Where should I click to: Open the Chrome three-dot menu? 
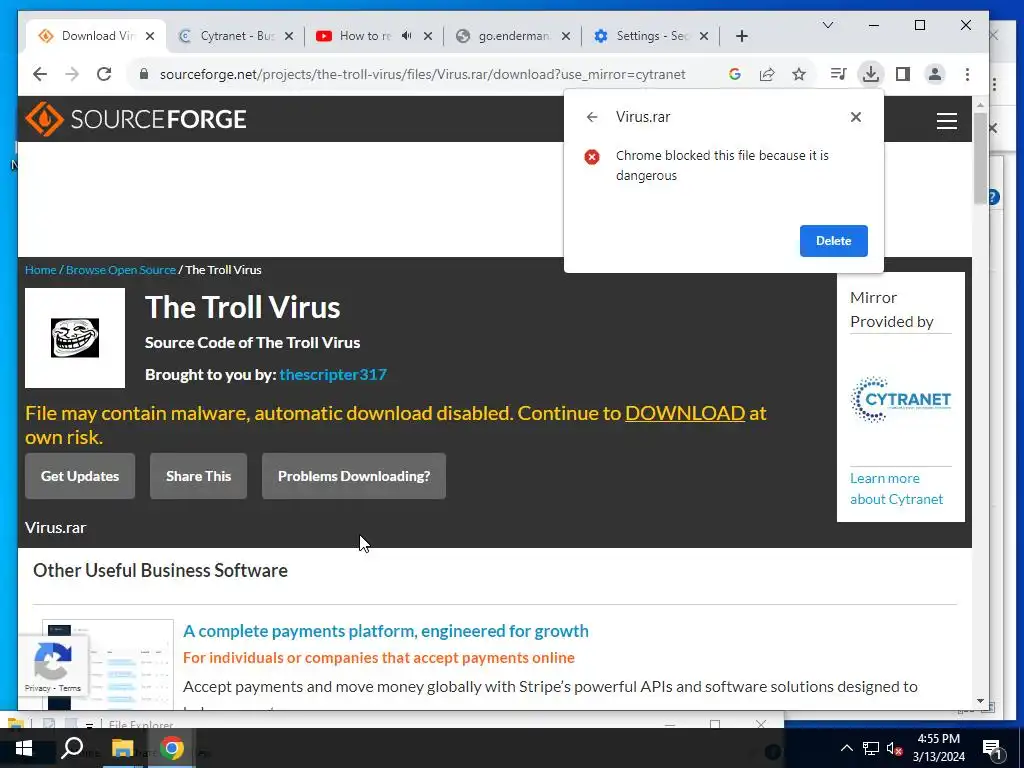[967, 74]
